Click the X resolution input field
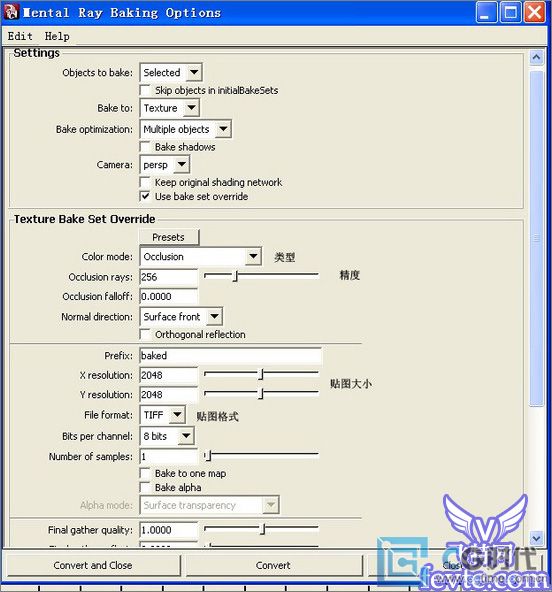The width and height of the screenshot is (552, 592). pyautogui.click(x=169, y=375)
